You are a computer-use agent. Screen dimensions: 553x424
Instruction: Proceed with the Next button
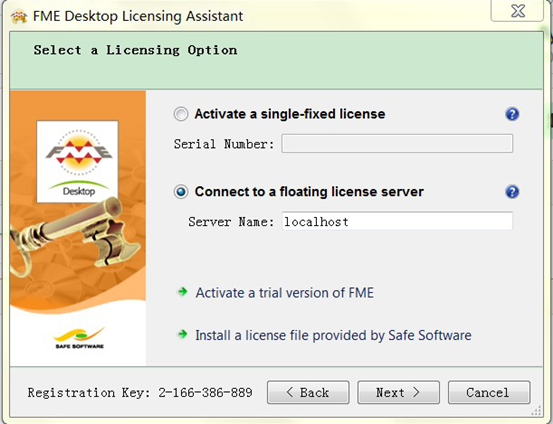(x=399, y=392)
